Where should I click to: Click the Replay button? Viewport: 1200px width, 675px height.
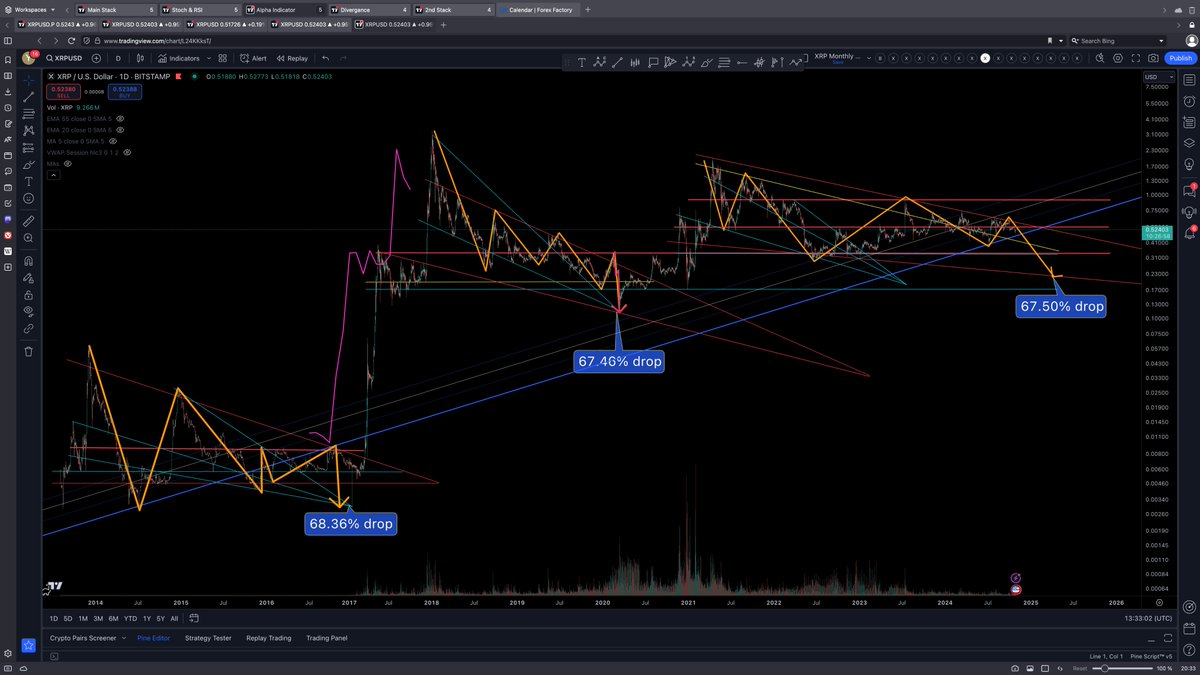coord(292,58)
